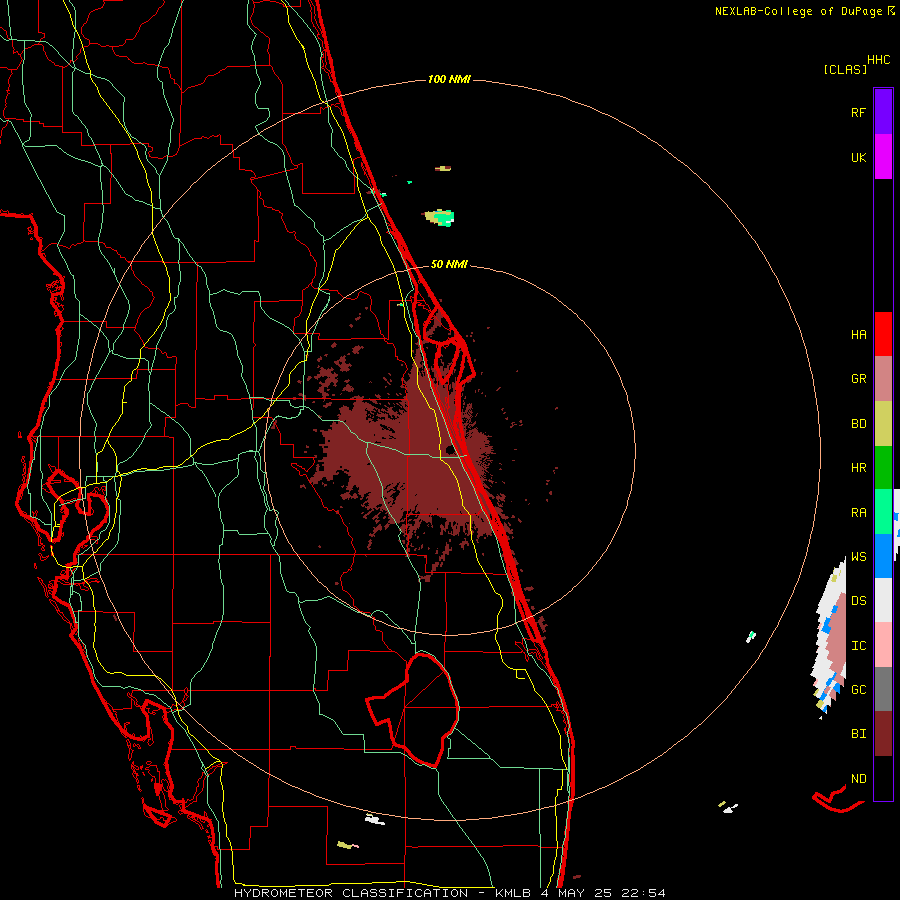This screenshot has height=900, width=900.
Task: Click the RA legend label
Action: (x=858, y=513)
